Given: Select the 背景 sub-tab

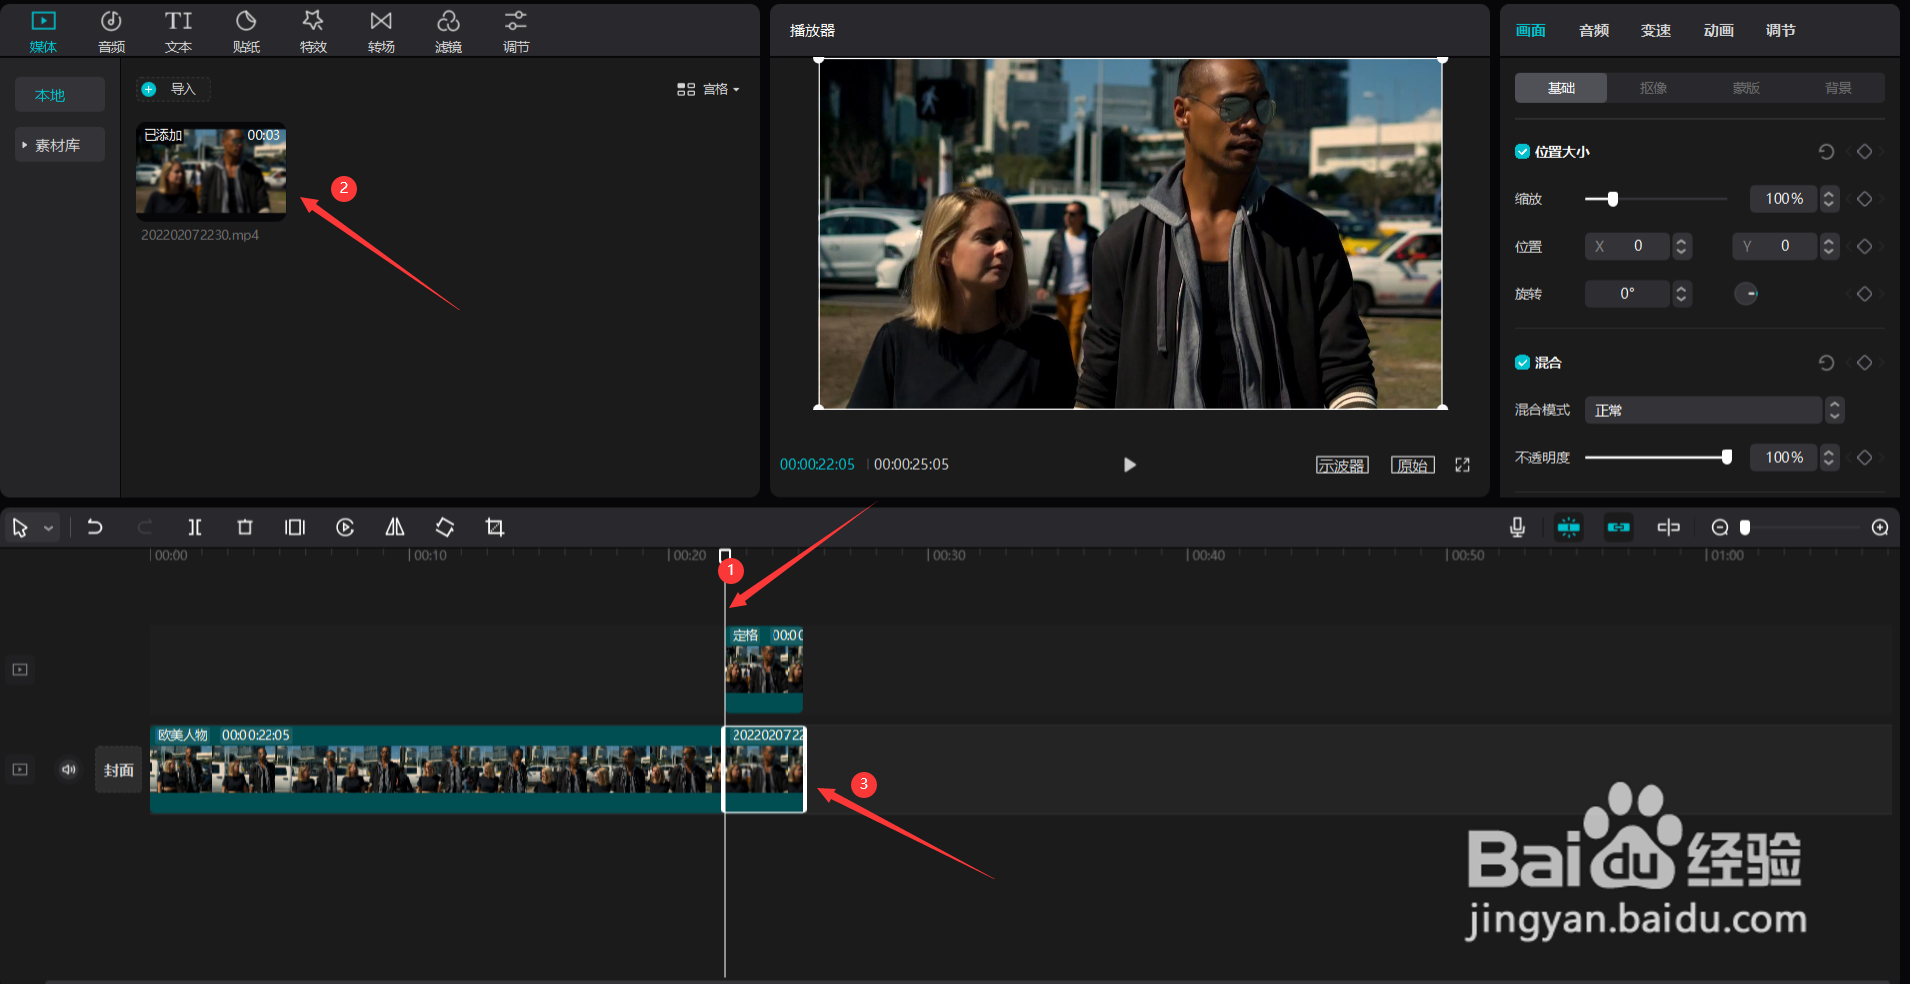Looking at the screenshot, I should coord(1838,88).
